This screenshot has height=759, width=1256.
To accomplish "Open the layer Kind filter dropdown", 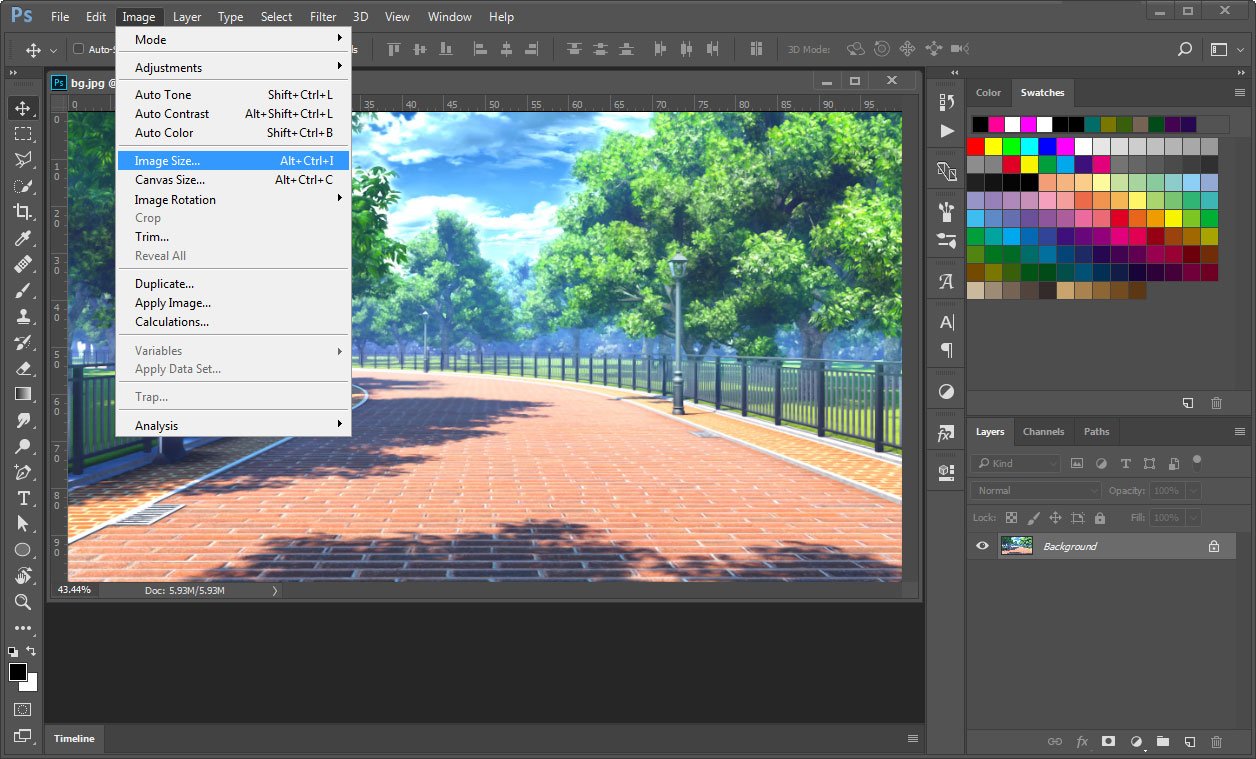I will (x=1015, y=463).
